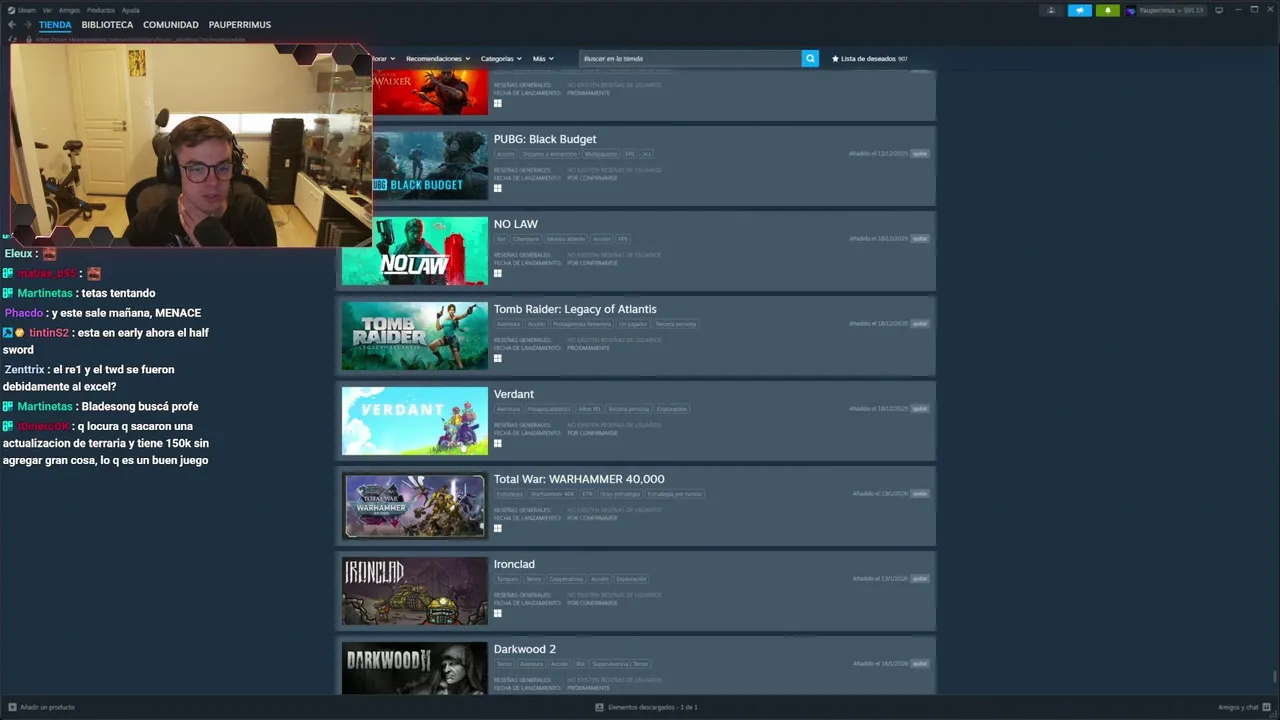Click quitar for PUBG: Black Budget
Screen dimensions: 1280x720
coord(920,154)
